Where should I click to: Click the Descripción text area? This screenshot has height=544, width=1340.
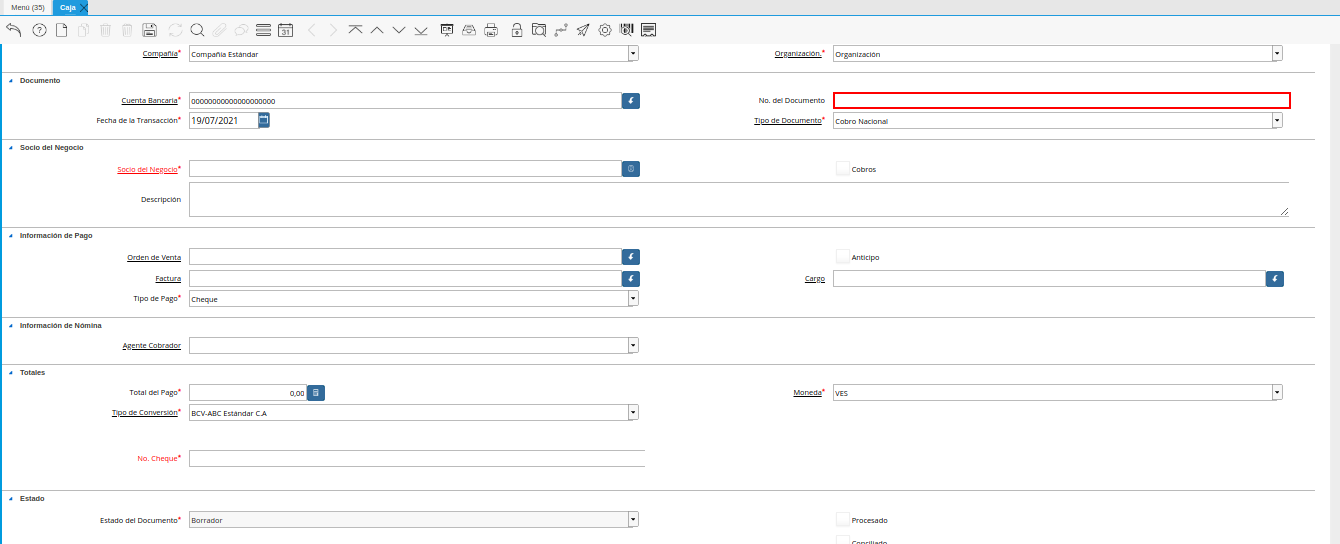click(x=739, y=199)
